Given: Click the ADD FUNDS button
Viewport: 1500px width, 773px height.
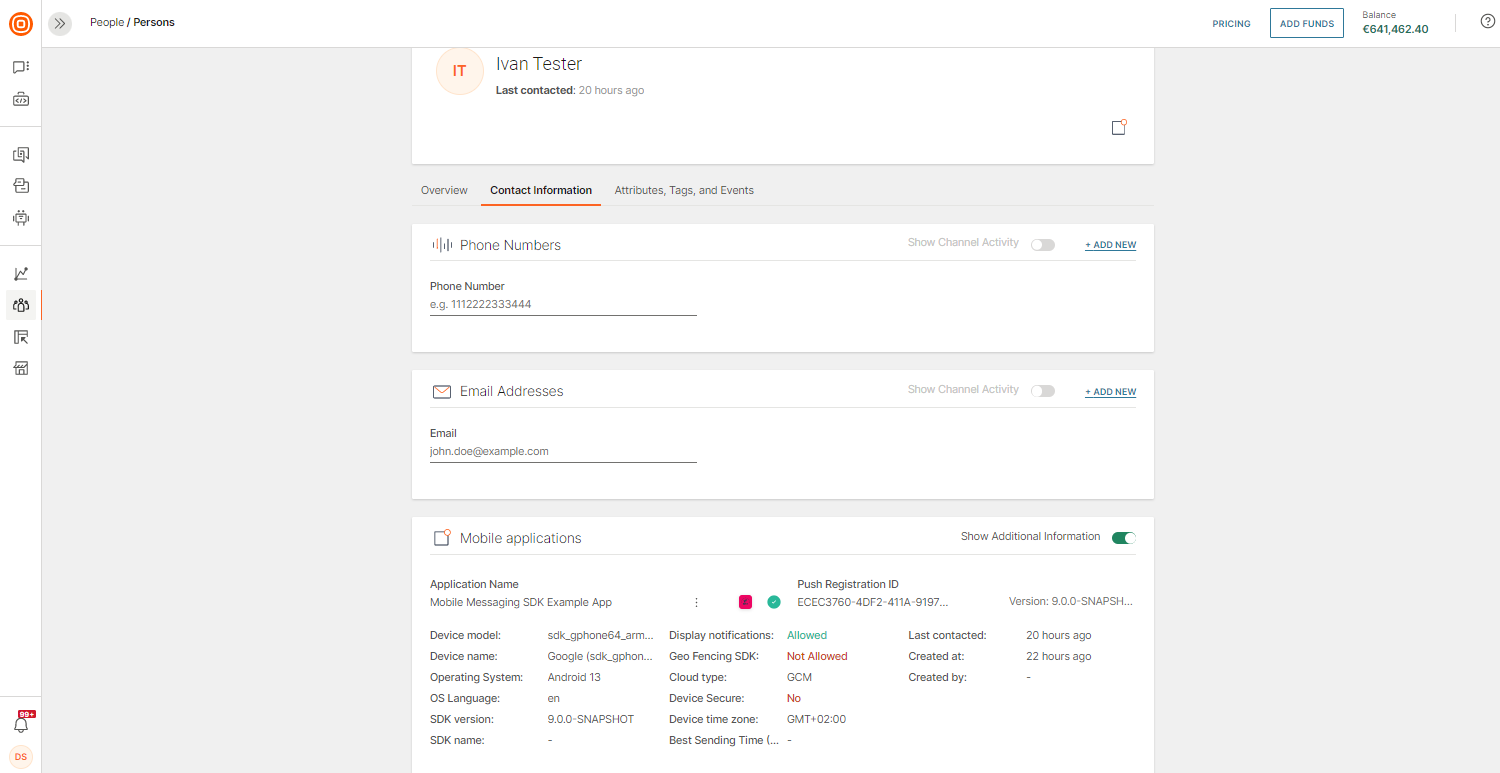Looking at the screenshot, I should [x=1306, y=23].
